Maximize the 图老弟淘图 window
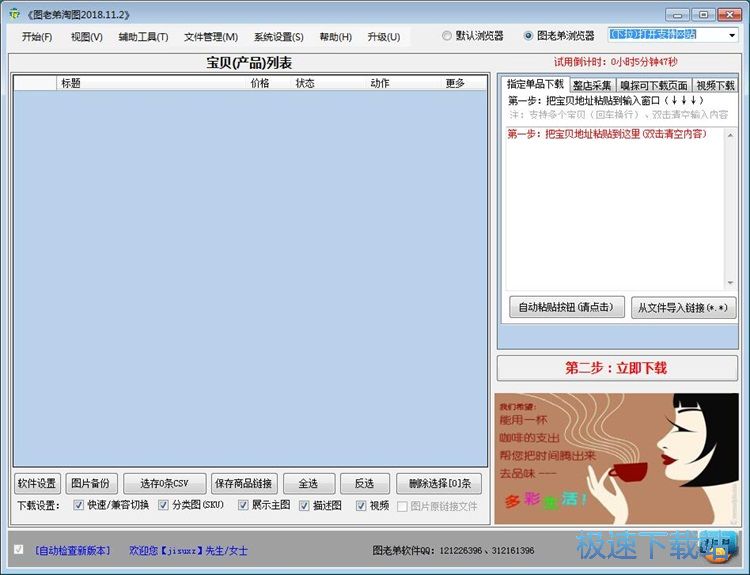The image size is (750, 575). click(703, 15)
